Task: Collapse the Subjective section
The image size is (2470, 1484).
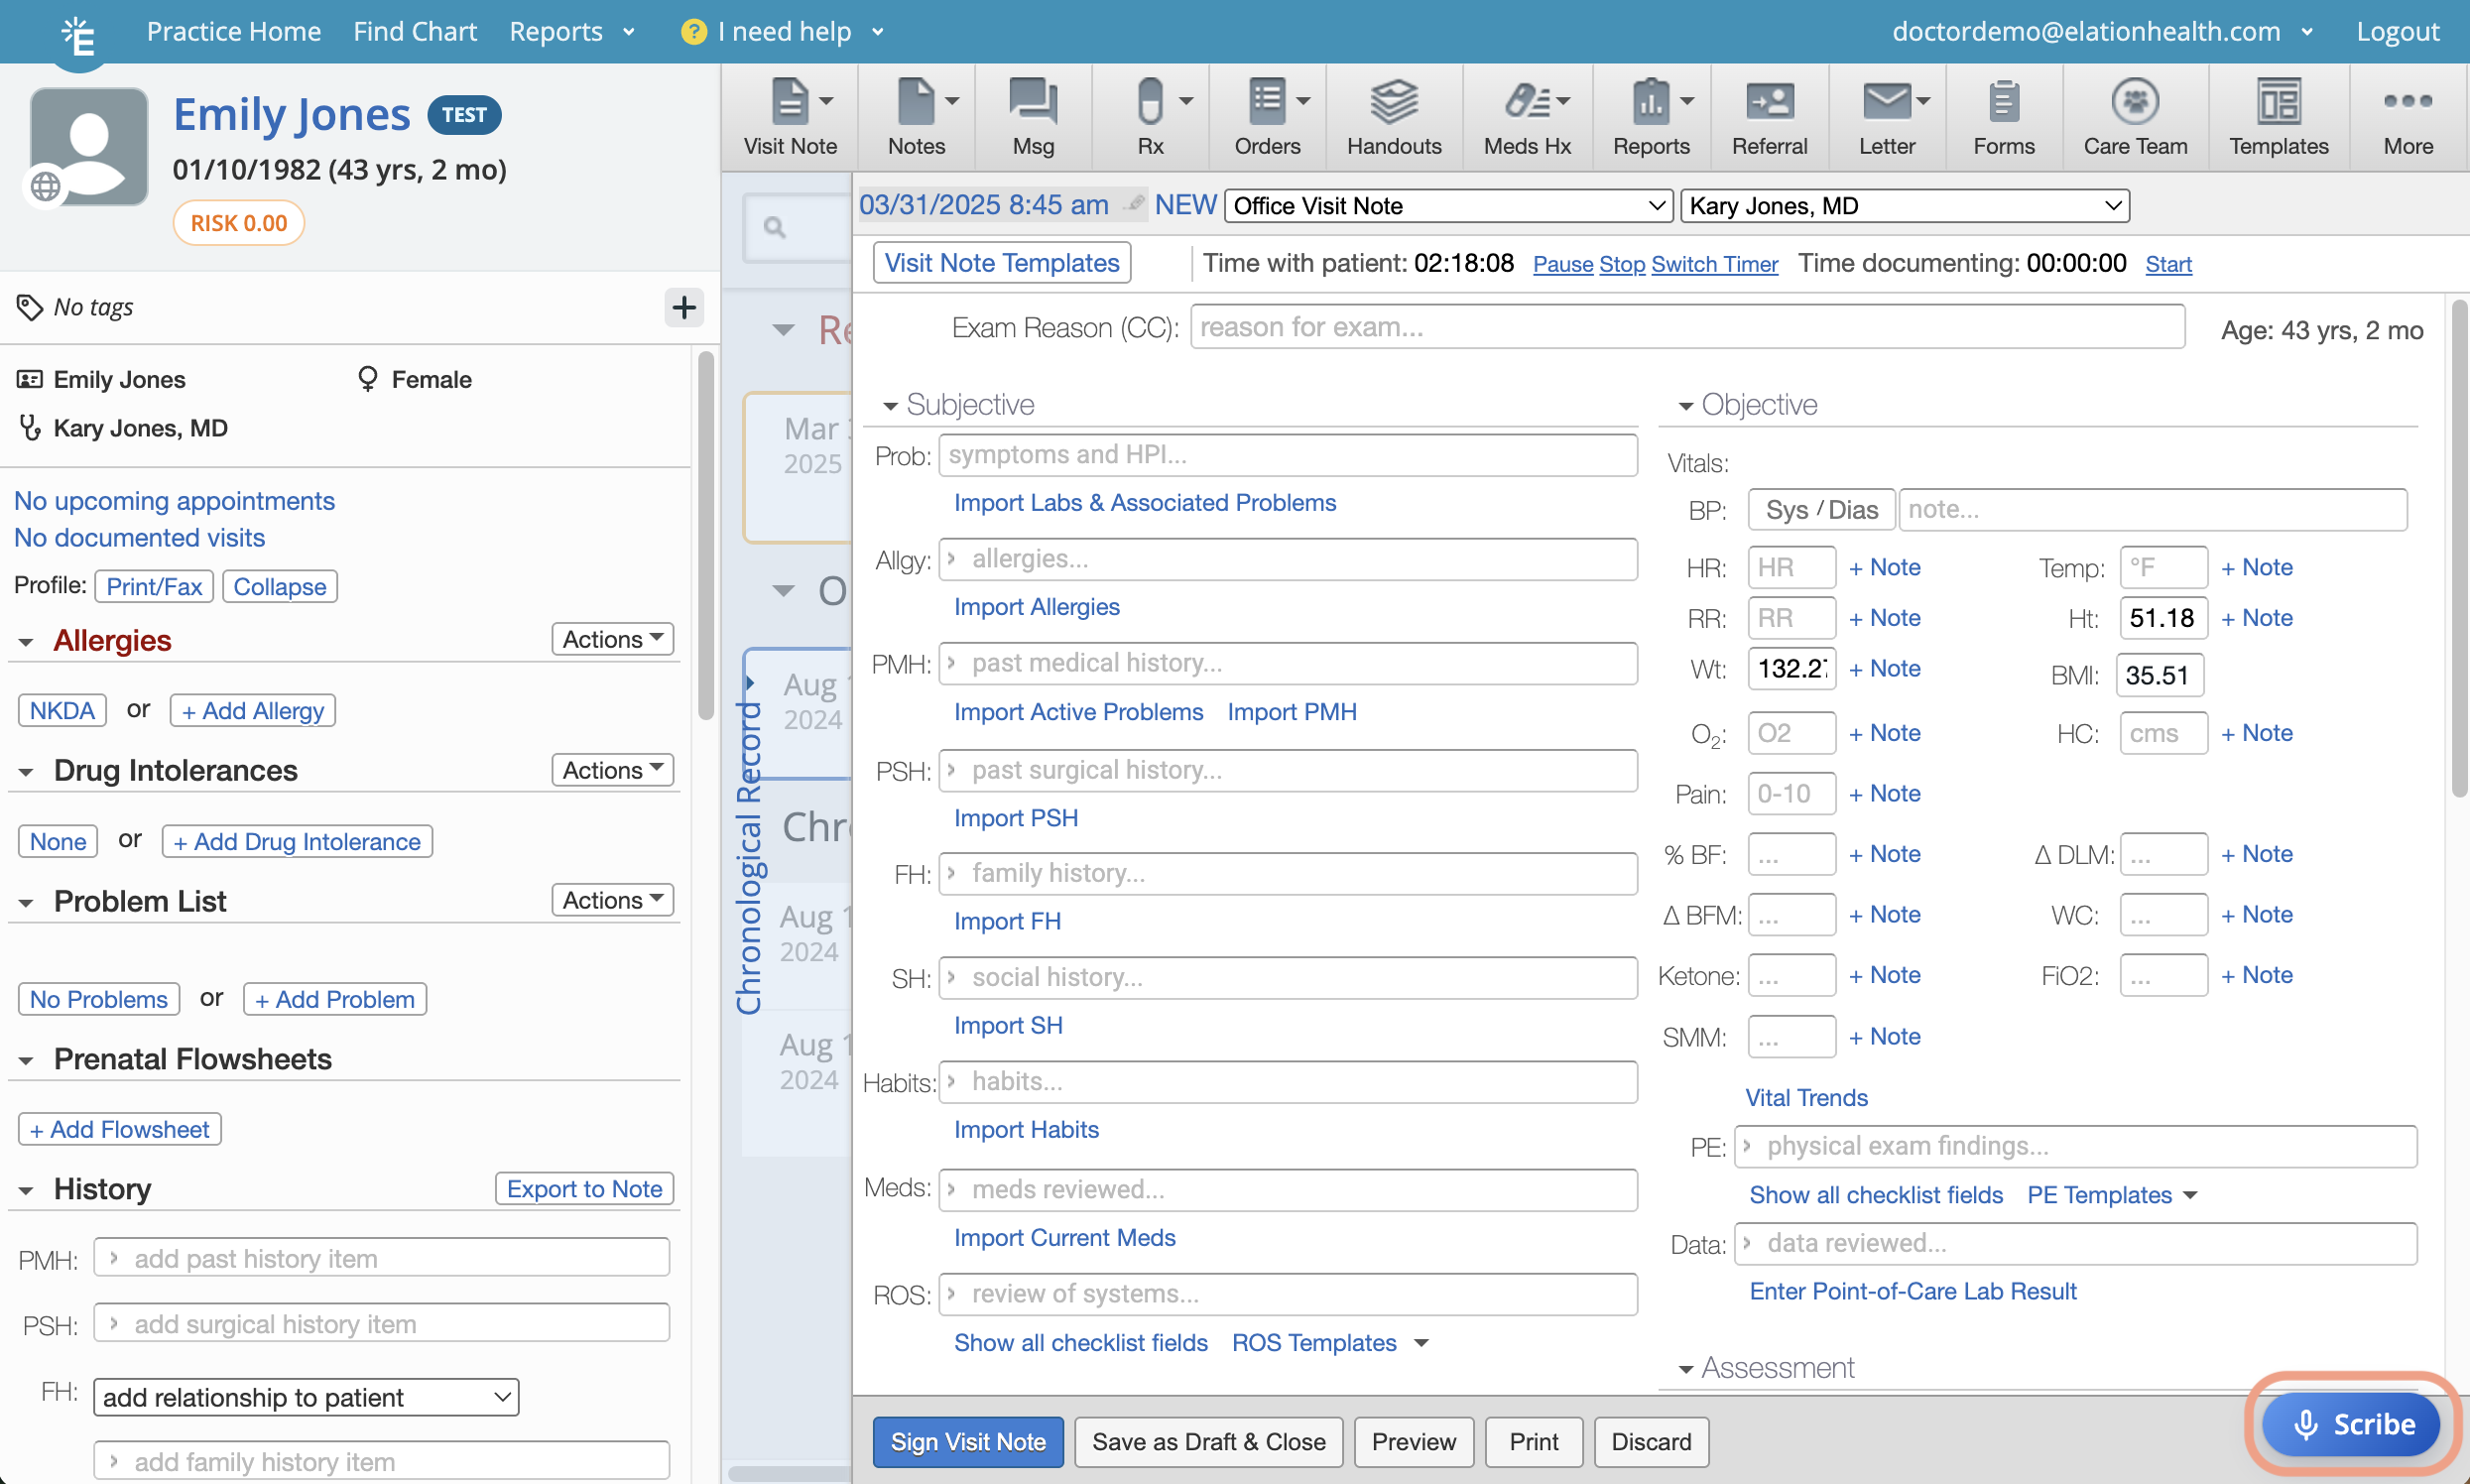Action: (x=890, y=406)
